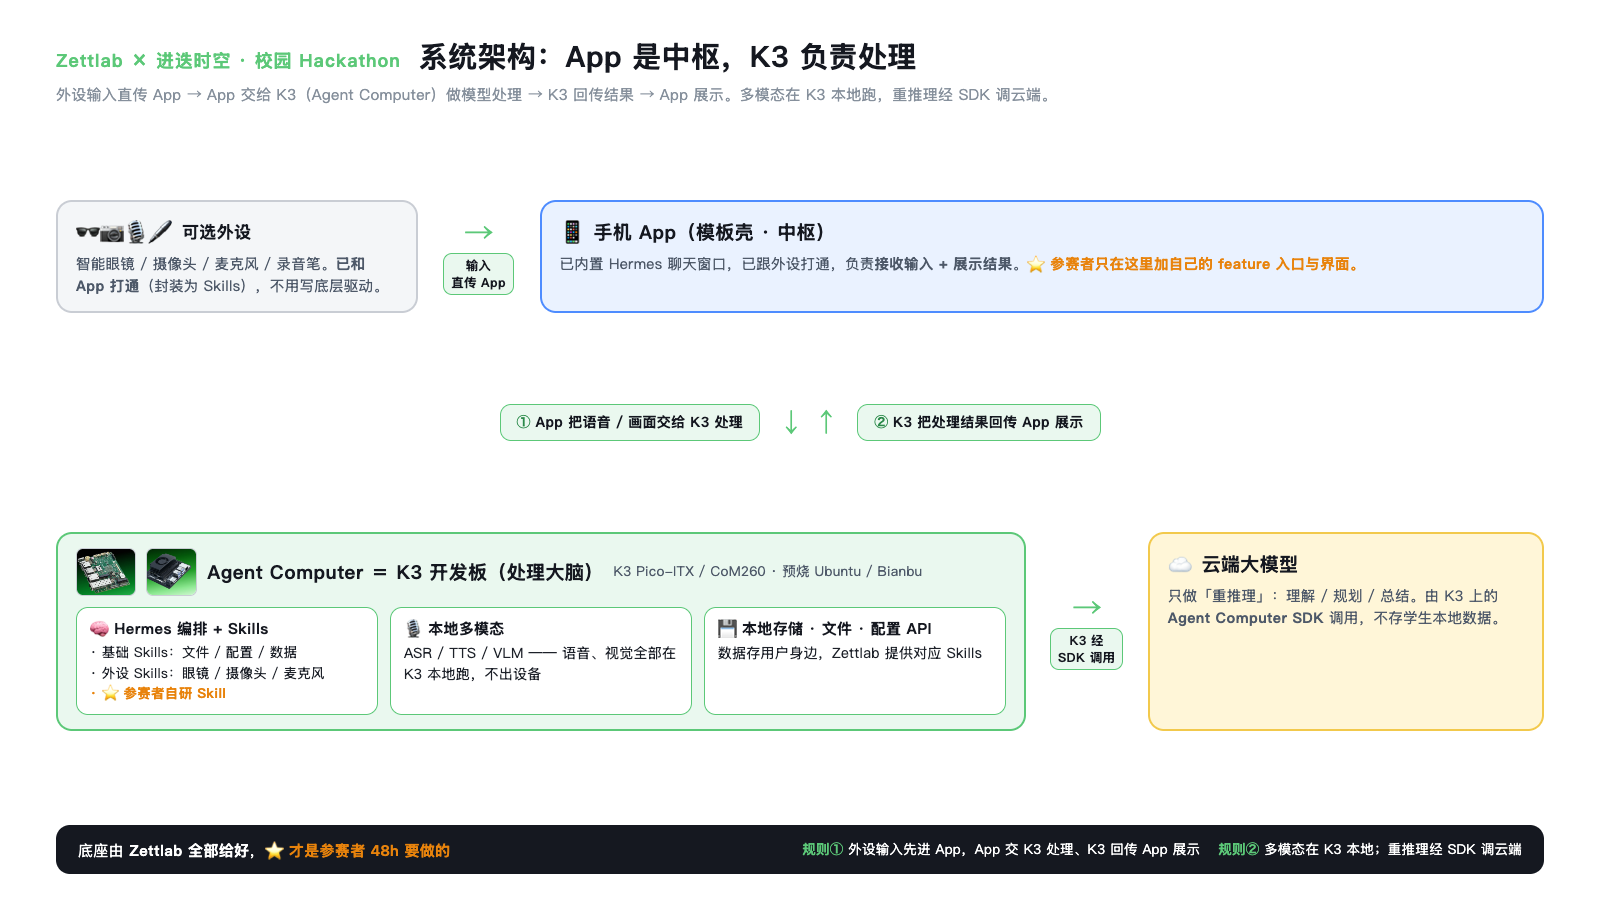
Task: Select the 本地存储 · 文件 · 配置 API card
Action: click(855, 661)
